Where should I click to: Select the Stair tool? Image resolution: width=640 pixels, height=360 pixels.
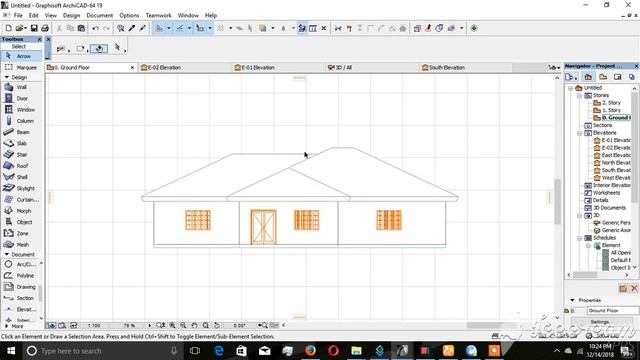pos(21,155)
